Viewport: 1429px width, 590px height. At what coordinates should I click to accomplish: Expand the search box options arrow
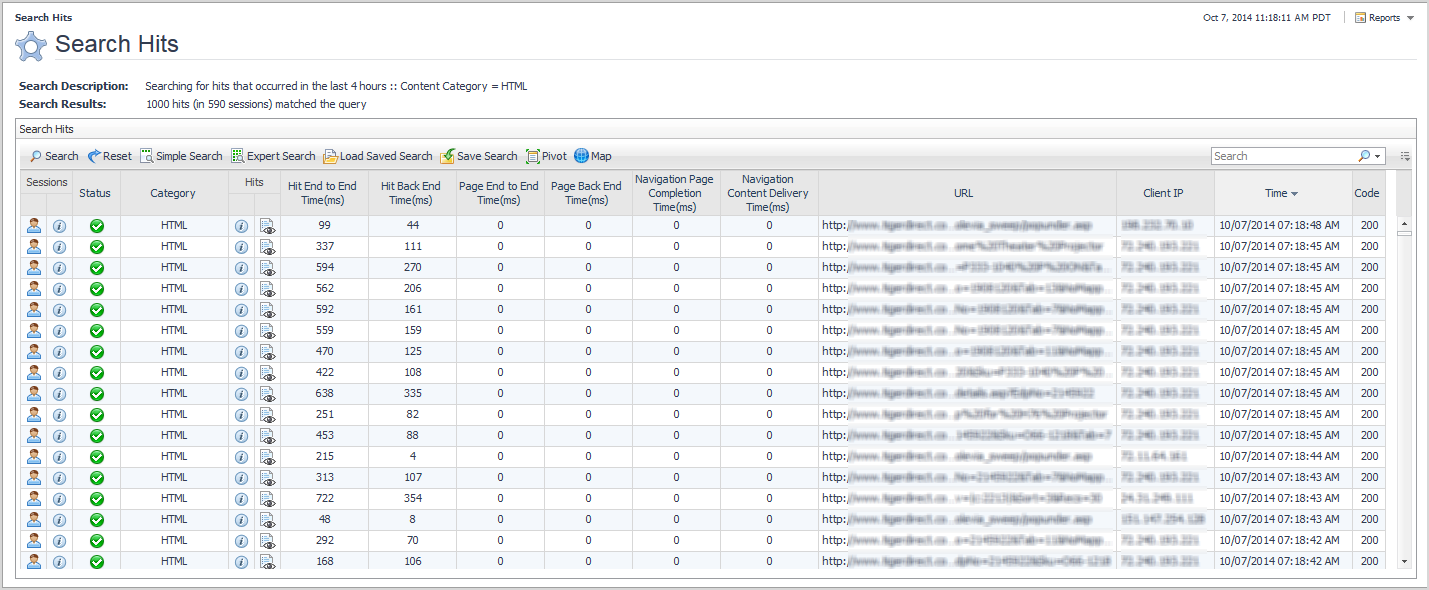(1378, 157)
